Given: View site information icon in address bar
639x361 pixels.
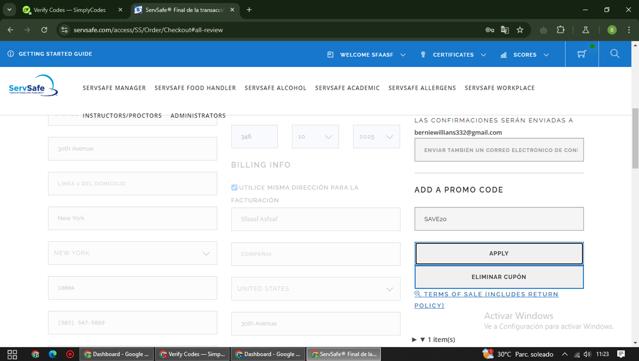Looking at the screenshot, I should point(64,30).
